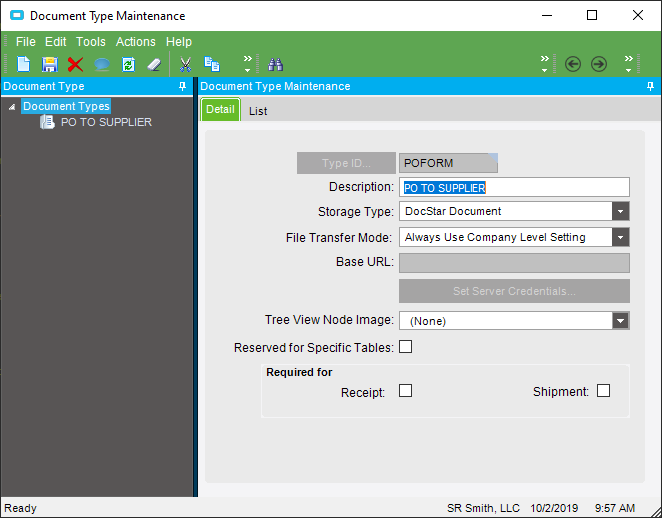Cut with the scissors icon
The width and height of the screenshot is (662, 518).
(x=185, y=65)
